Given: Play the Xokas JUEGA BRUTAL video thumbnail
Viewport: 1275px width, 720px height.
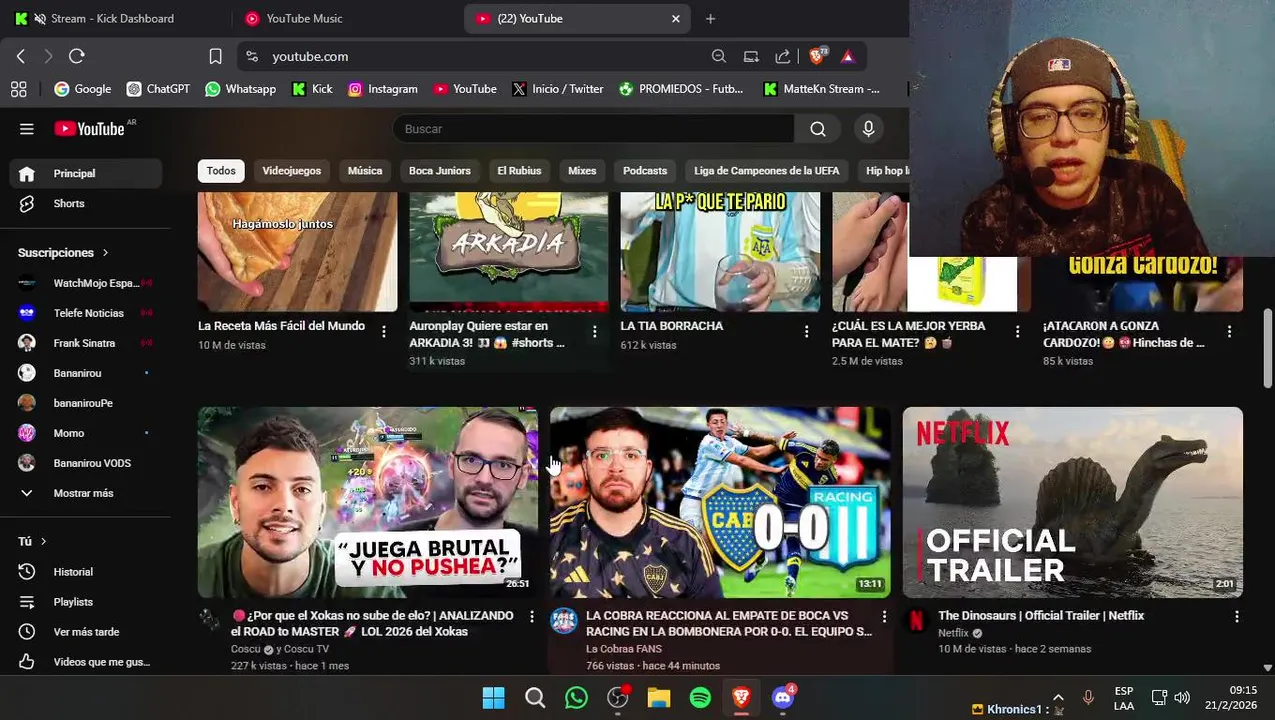Looking at the screenshot, I should tap(368, 502).
